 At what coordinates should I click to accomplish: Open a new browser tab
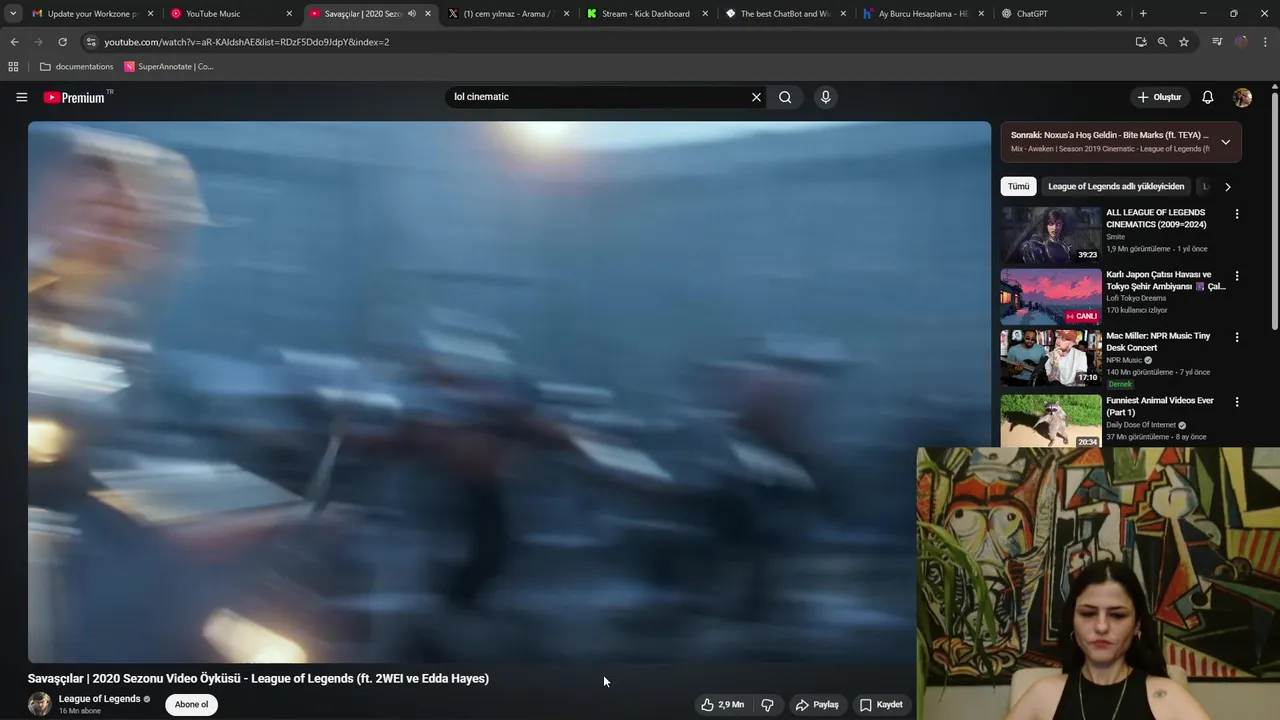click(1143, 14)
